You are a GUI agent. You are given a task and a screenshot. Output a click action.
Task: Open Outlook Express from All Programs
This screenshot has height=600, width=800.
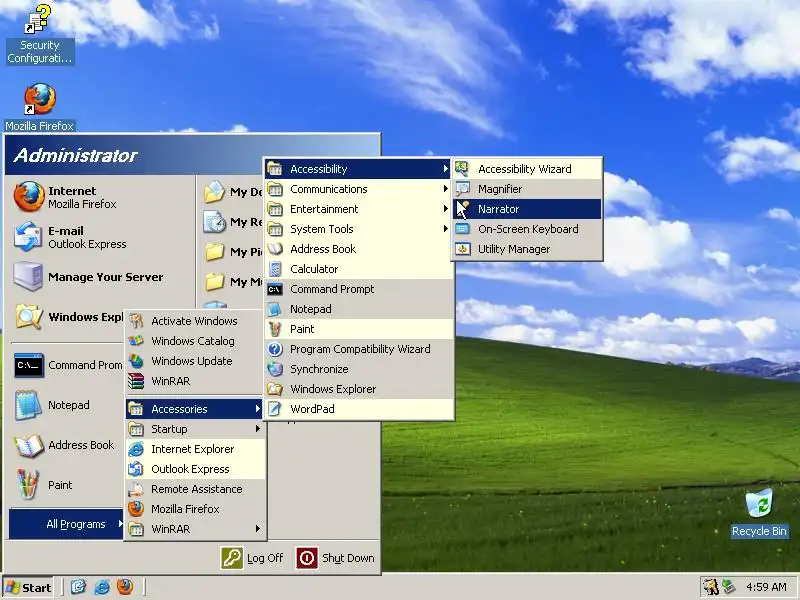[x=195, y=469]
